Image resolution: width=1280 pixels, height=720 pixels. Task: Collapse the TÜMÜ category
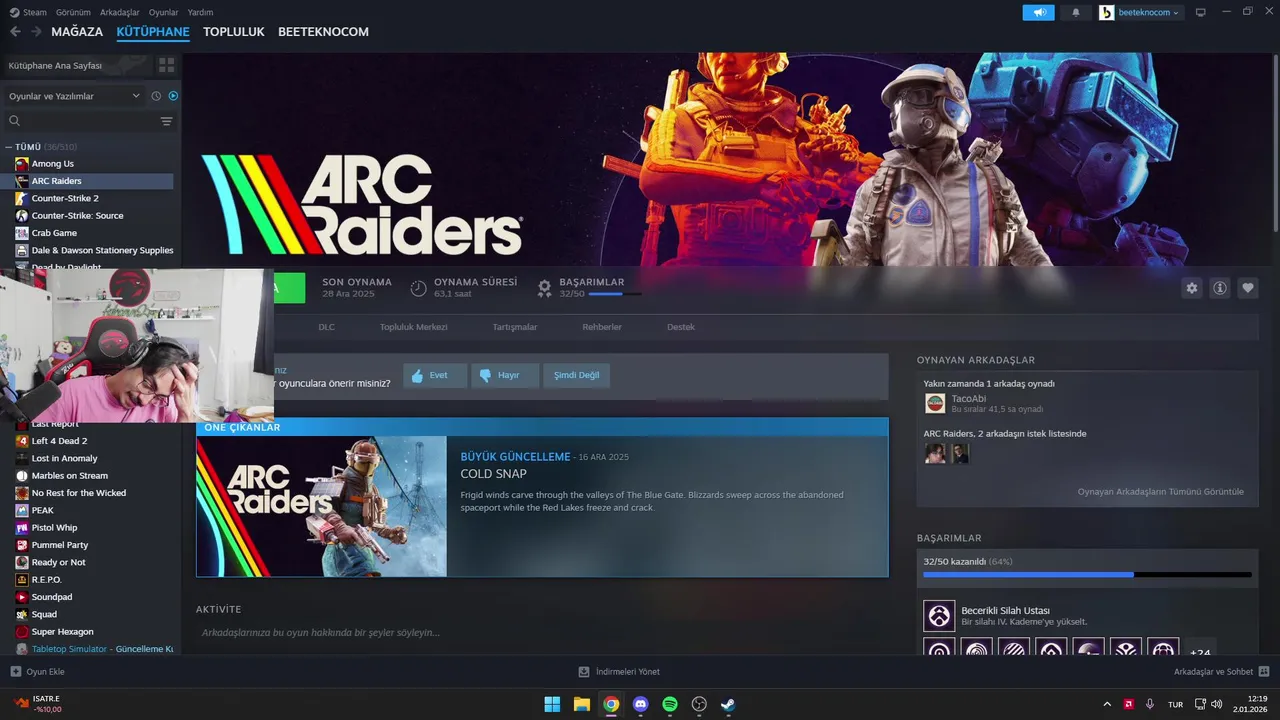click(9, 147)
